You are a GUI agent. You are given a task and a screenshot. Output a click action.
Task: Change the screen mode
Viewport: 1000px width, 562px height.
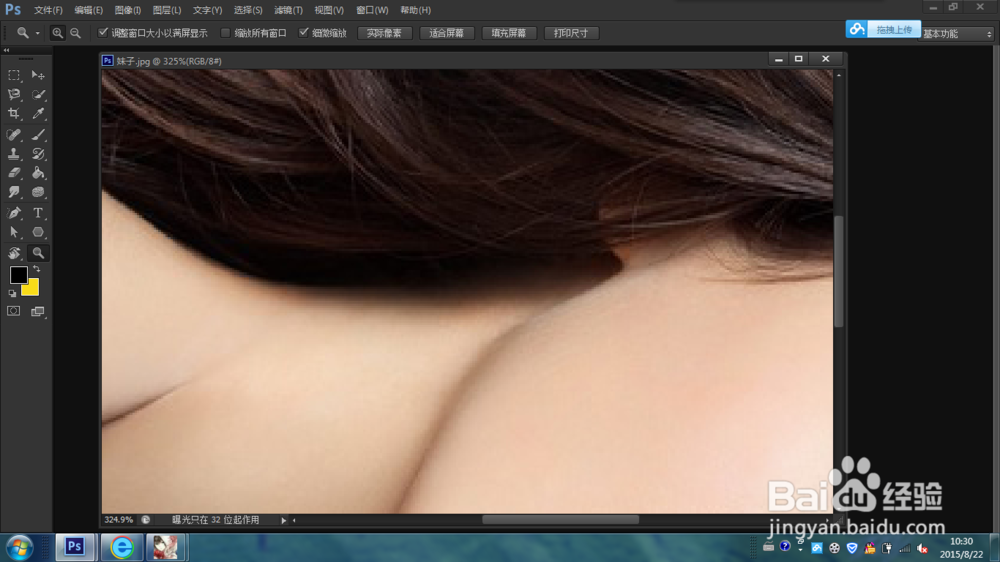[38, 311]
